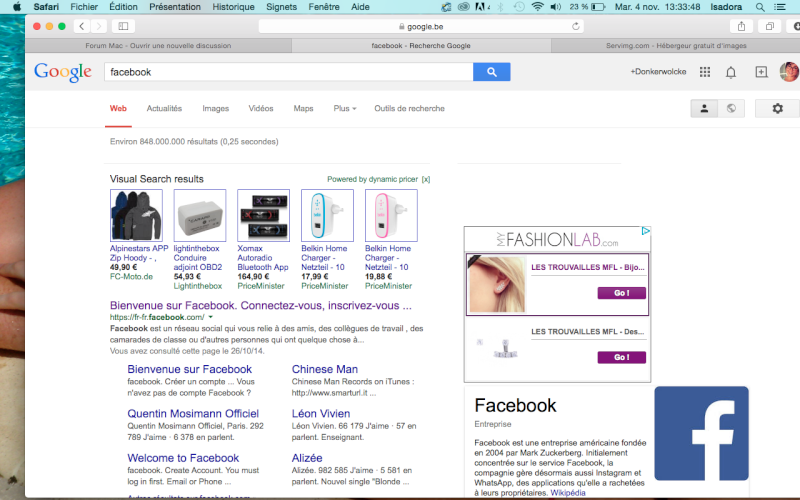Click the Google+ share plus box icon
Screen dimensions: 800x500
click(761, 72)
